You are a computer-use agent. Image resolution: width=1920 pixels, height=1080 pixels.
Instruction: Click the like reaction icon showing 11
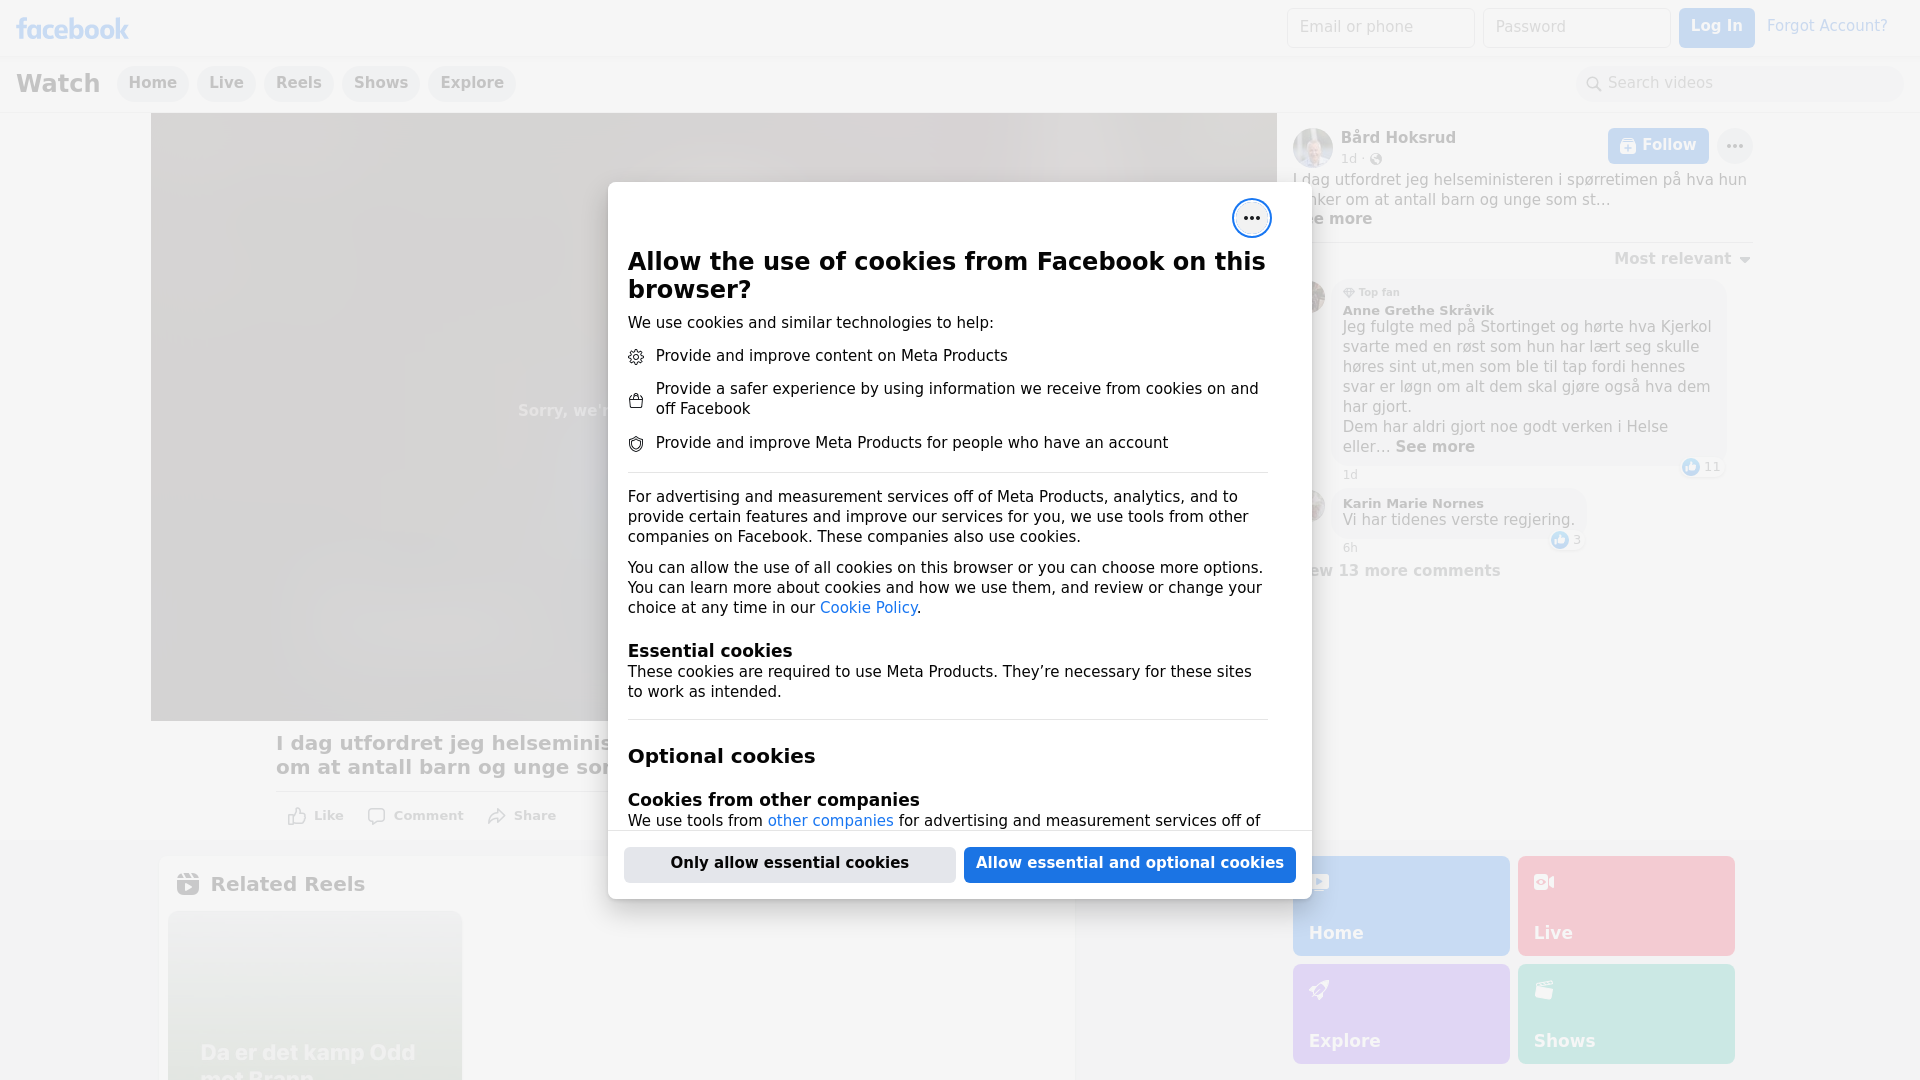1690,467
